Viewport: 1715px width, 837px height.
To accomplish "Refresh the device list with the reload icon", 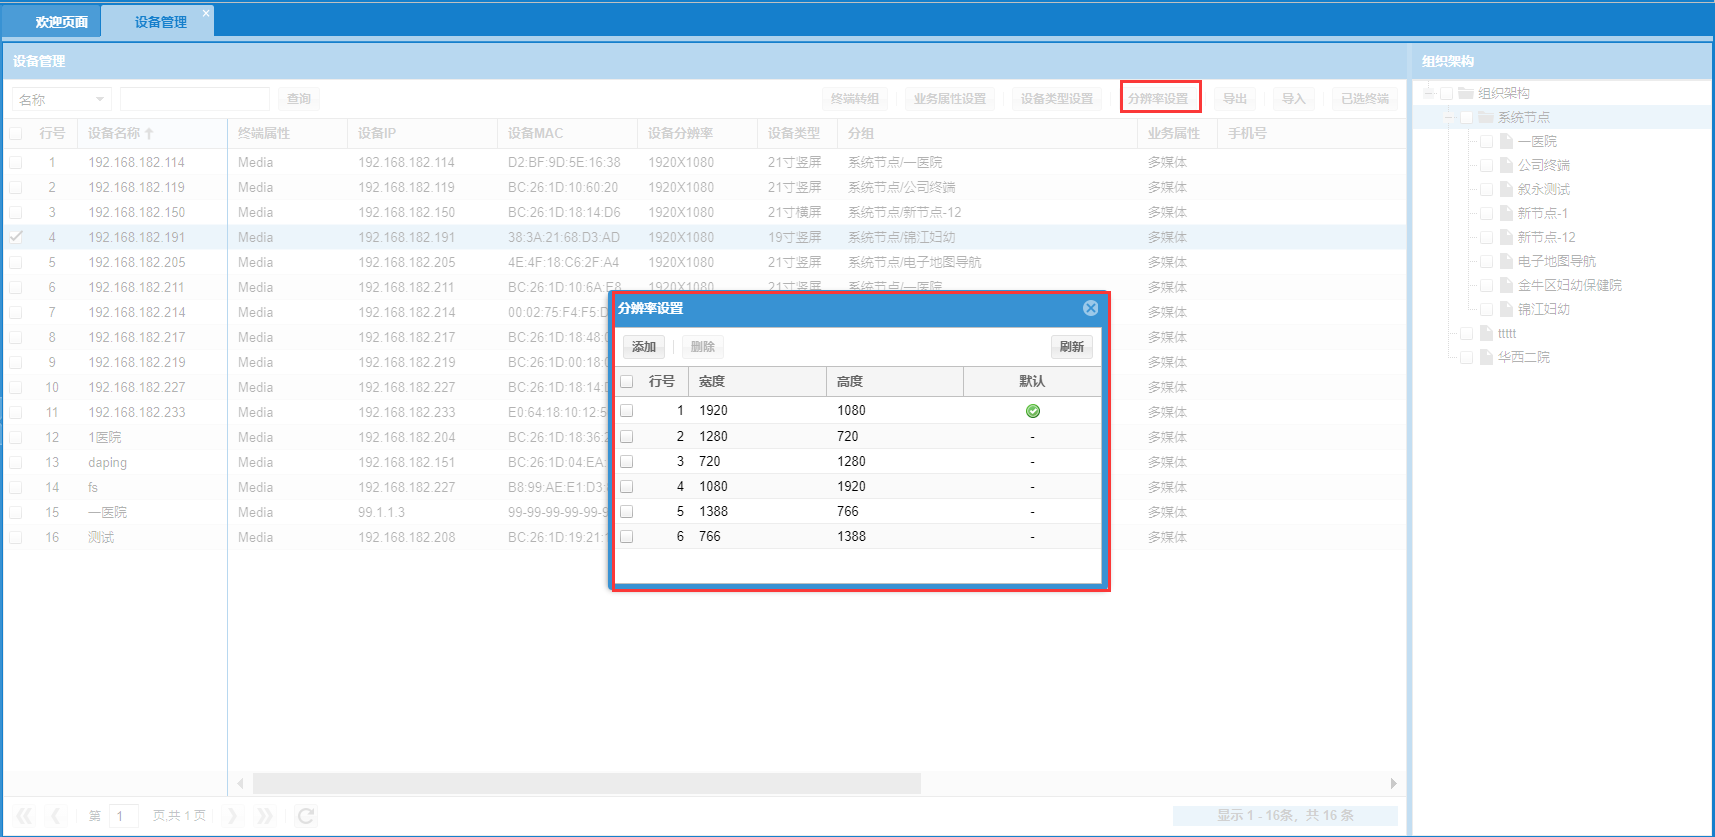I will pos(306,816).
